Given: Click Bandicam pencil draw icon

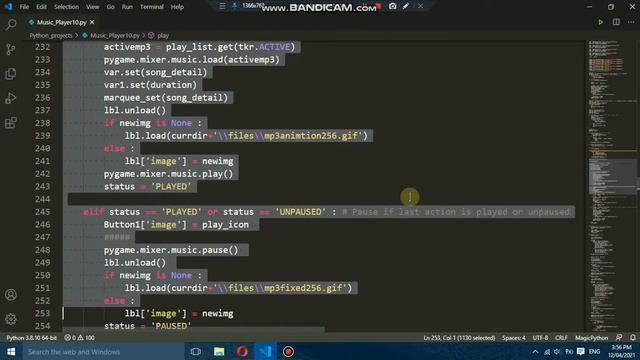Looking at the screenshot, I should (406, 6).
